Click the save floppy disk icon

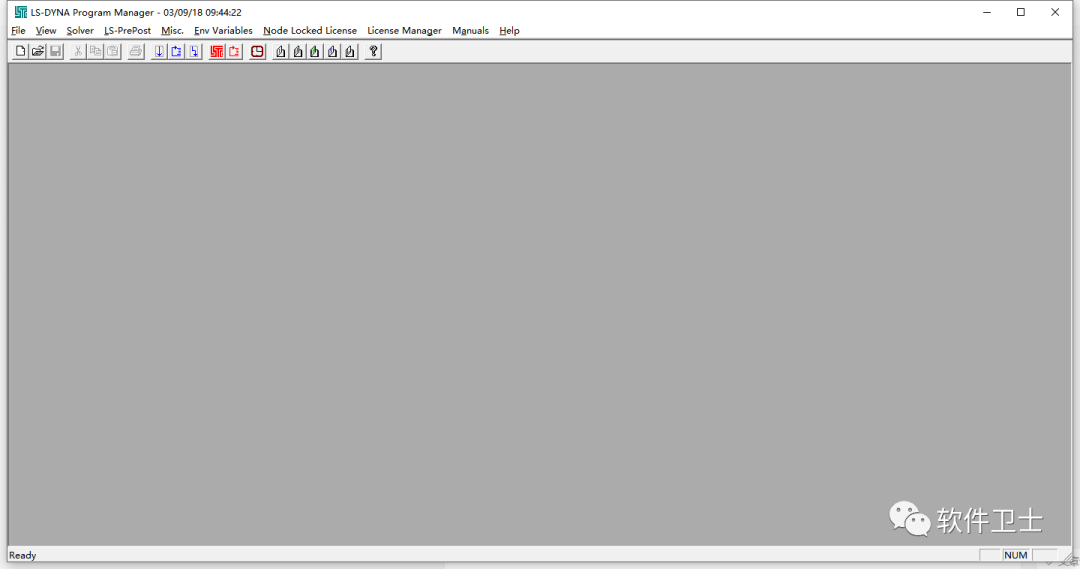tap(56, 52)
